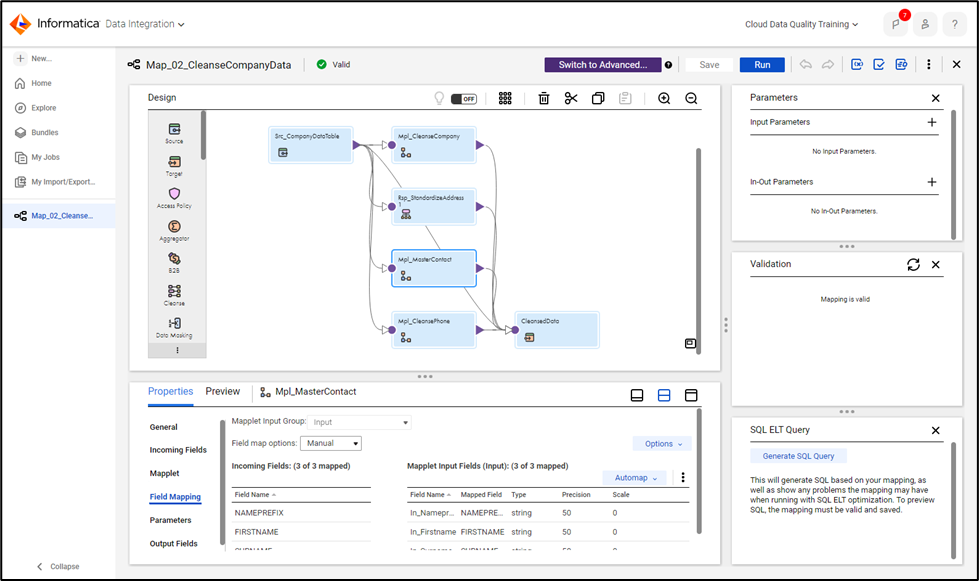This screenshot has height=581, width=979.
Task: Open the vertical ellipsis mapping actions menu
Action: pos(928,64)
